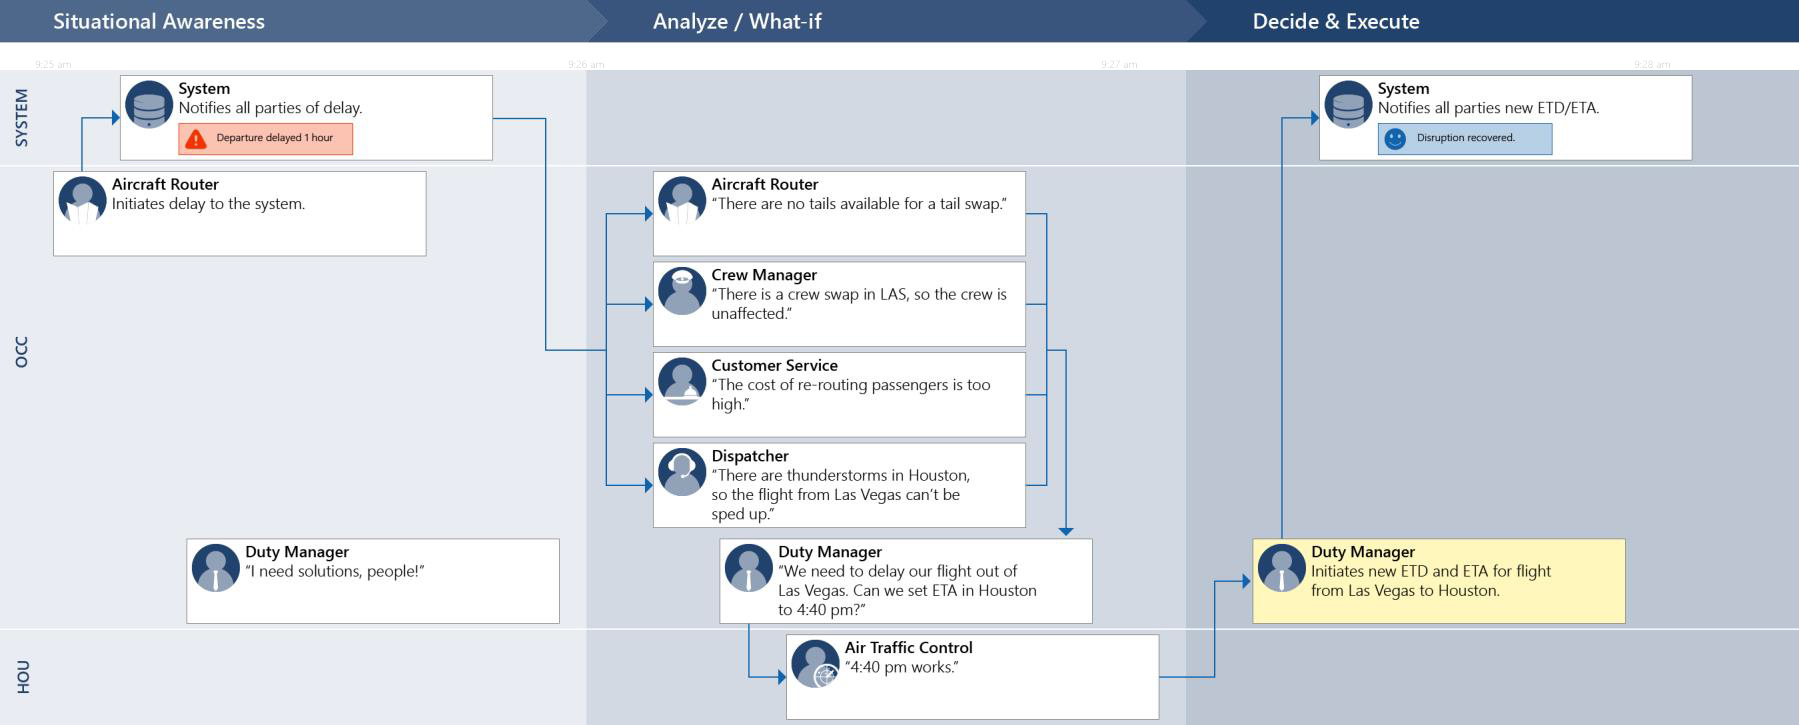Image resolution: width=1799 pixels, height=725 pixels.
Task: Open the Decide & Execute phase header
Action: click(x=1336, y=21)
